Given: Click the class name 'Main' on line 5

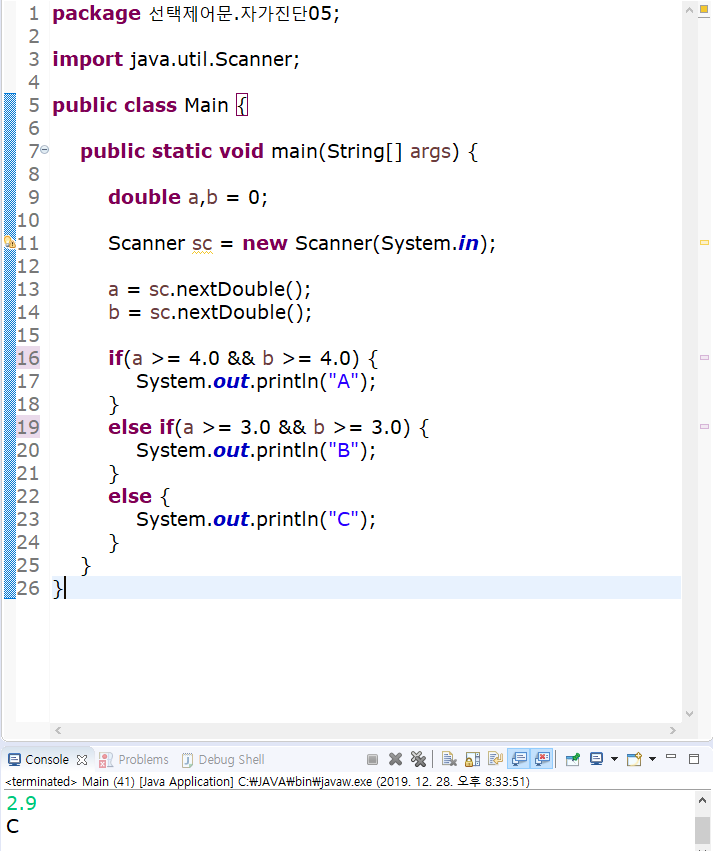Looking at the screenshot, I should [206, 105].
